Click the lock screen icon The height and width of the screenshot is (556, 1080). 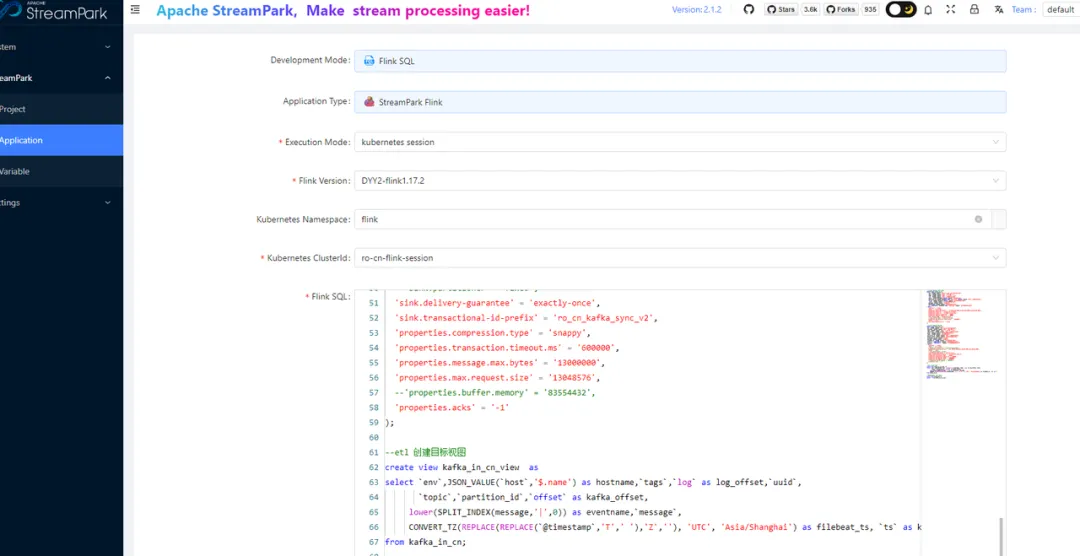pyautogui.click(x=973, y=10)
